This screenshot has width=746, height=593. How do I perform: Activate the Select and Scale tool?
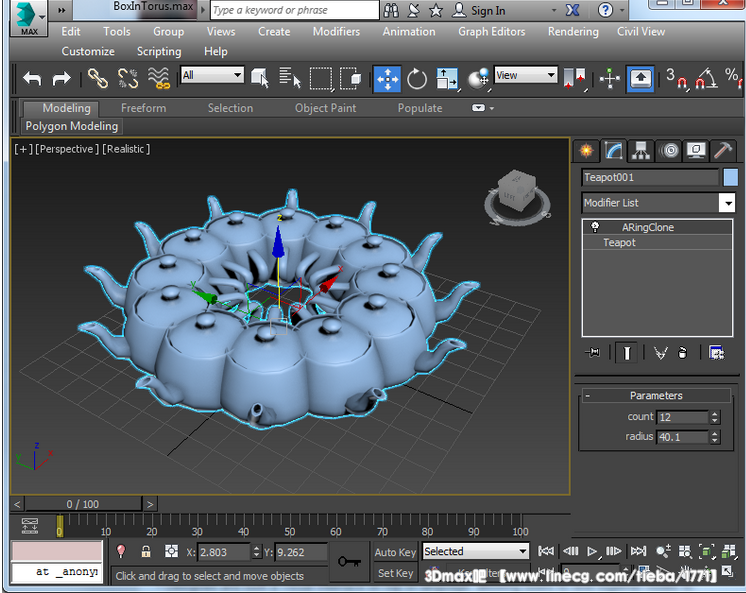[447, 79]
